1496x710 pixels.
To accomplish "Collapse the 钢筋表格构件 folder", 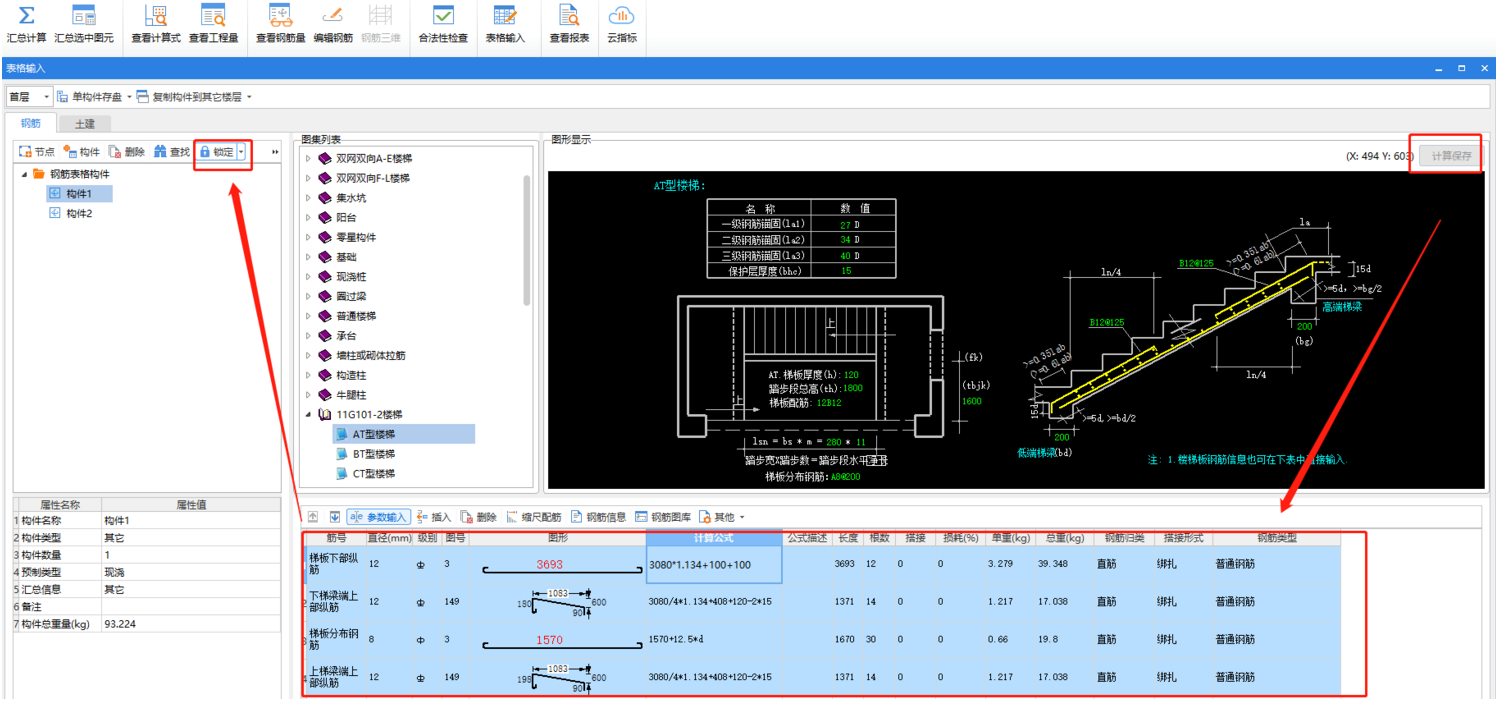I will coord(24,174).
